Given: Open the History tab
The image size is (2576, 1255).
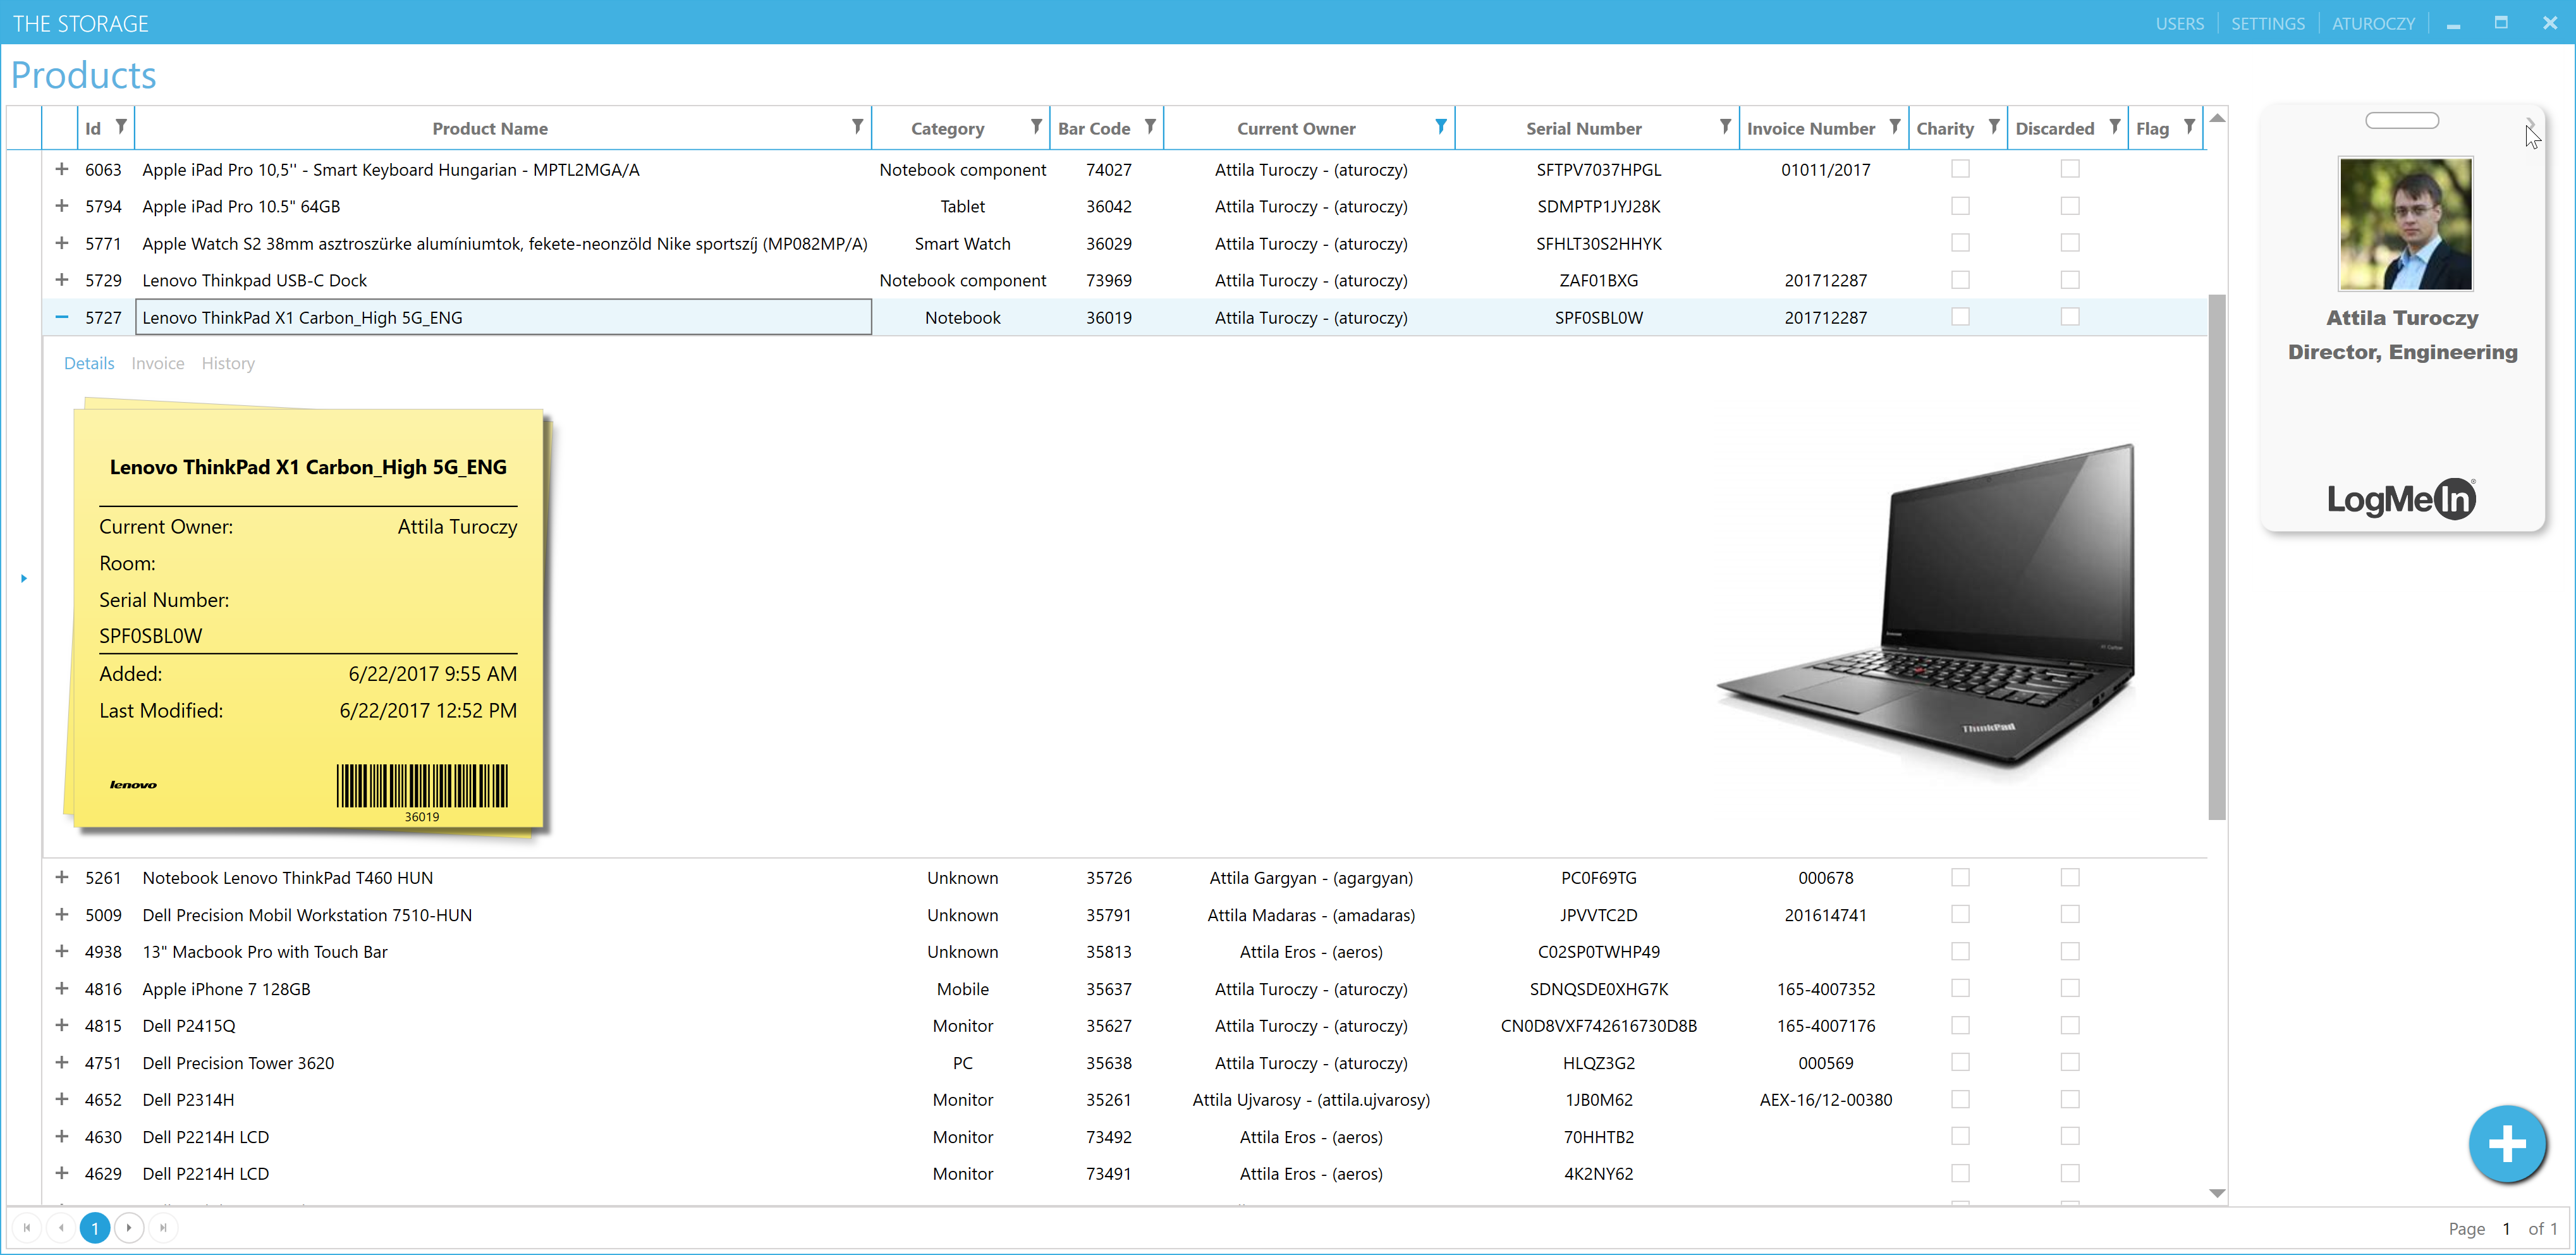Looking at the screenshot, I should tap(228, 363).
